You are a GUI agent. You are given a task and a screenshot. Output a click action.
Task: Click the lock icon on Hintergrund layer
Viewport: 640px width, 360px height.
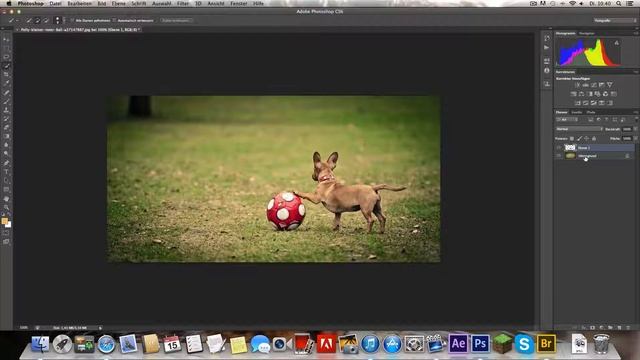pos(627,156)
